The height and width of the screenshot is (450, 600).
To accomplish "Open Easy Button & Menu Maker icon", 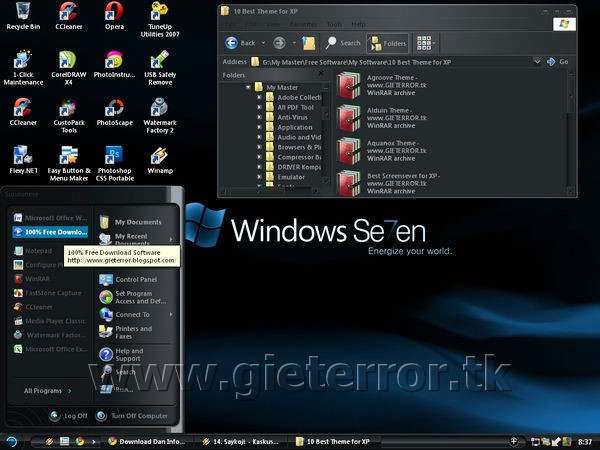I will pos(68,164).
